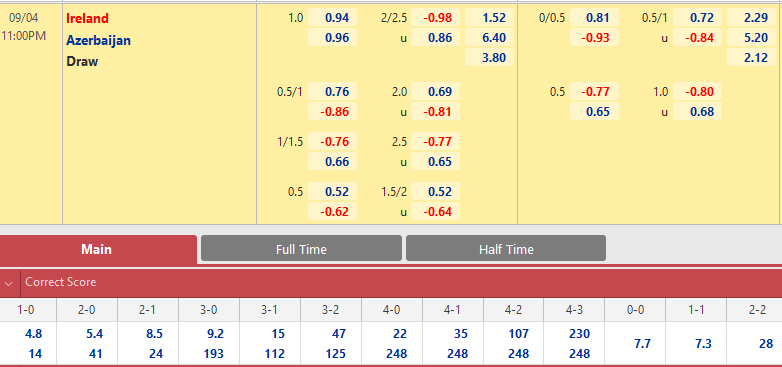782x367 pixels.
Task: Pick full time Draw odds 3.80
Action: pos(489,58)
